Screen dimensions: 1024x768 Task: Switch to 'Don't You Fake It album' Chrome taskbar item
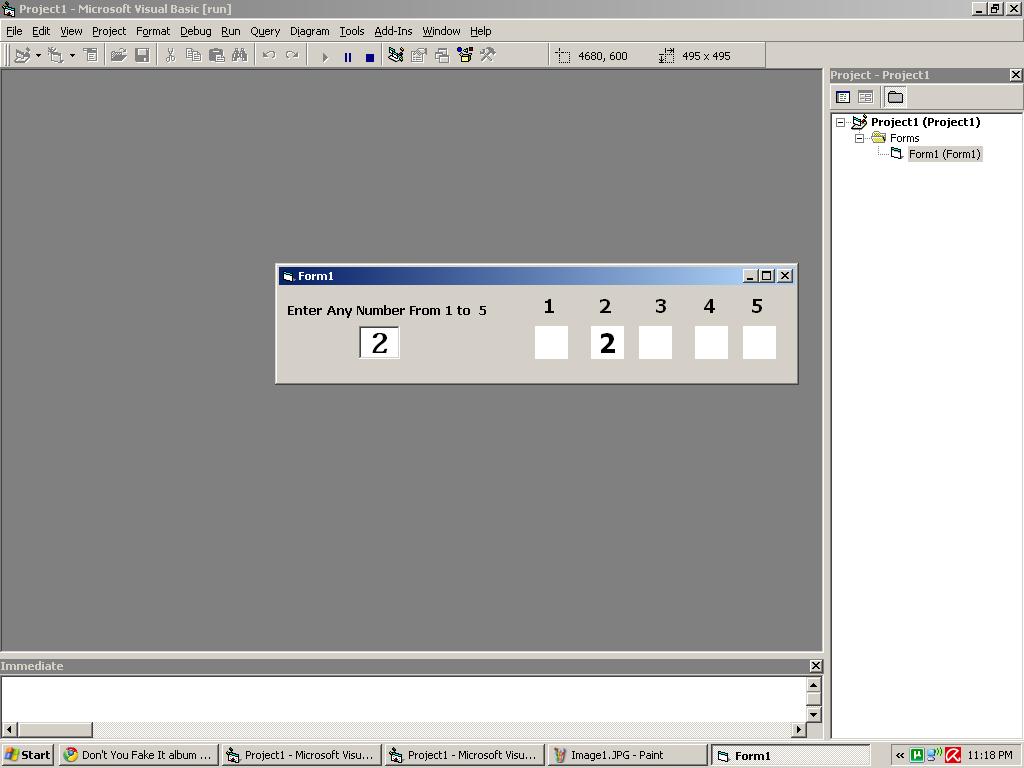coord(138,755)
